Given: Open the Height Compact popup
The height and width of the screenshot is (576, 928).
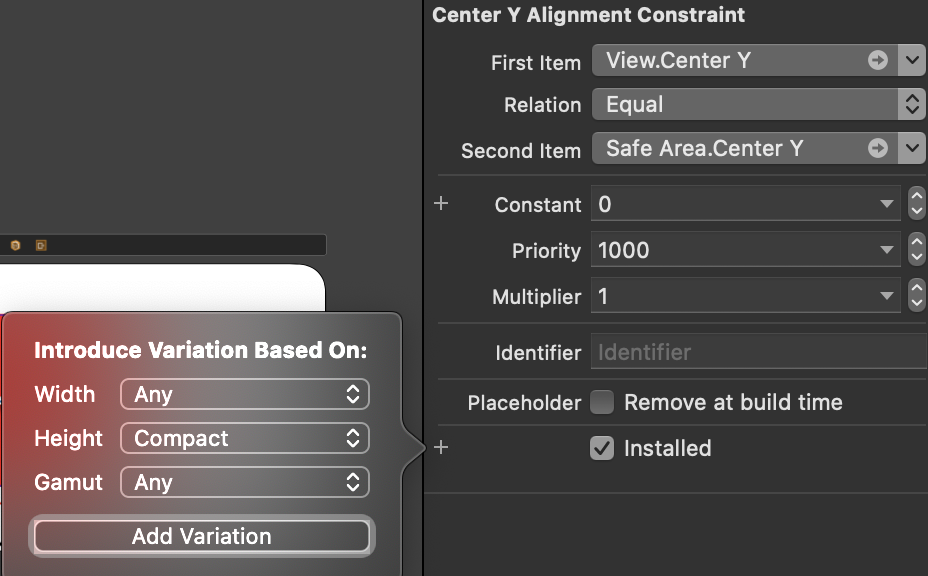Looking at the screenshot, I should (x=245, y=438).
